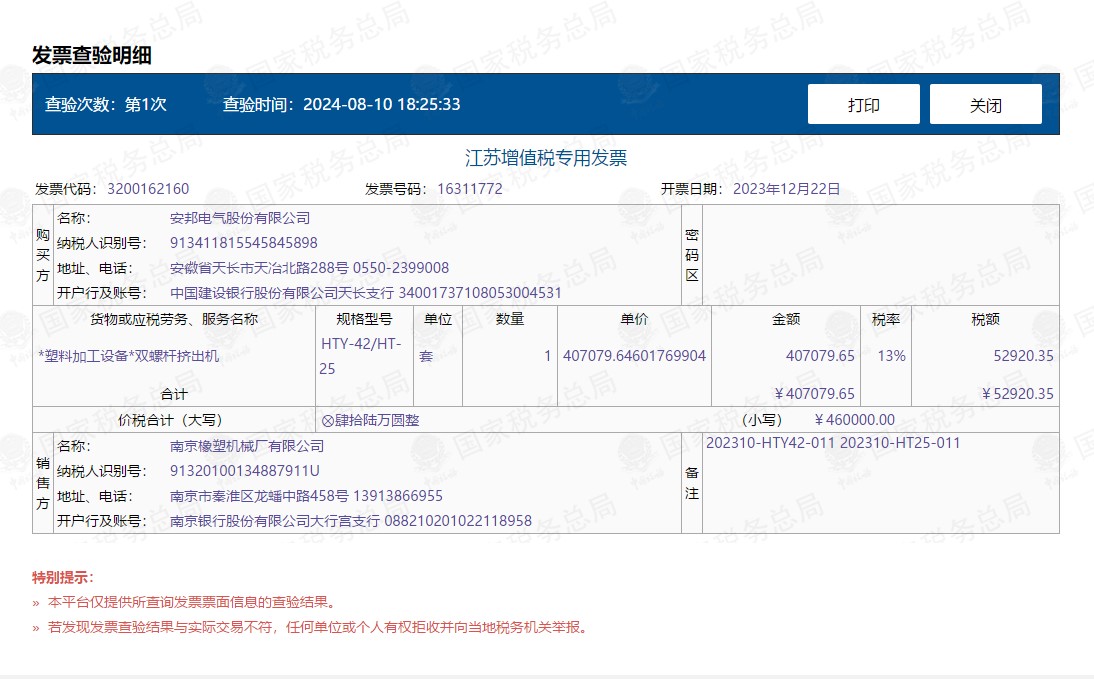Click the 单价 column header
This screenshot has width=1094, height=679.
pos(634,319)
